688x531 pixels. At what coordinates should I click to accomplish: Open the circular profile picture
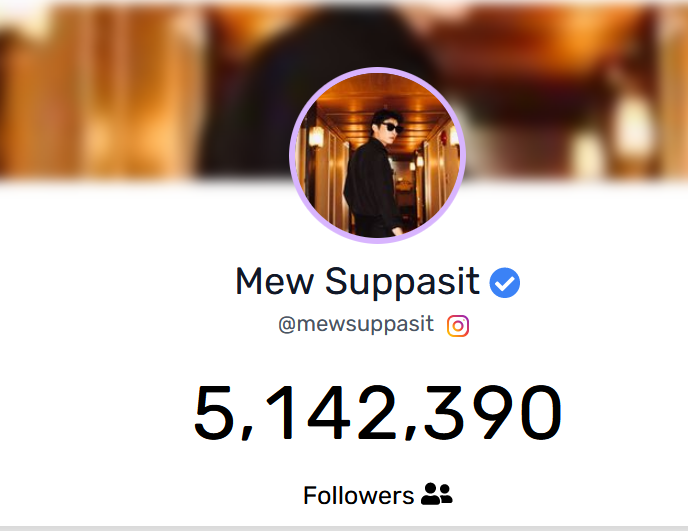pos(377,155)
